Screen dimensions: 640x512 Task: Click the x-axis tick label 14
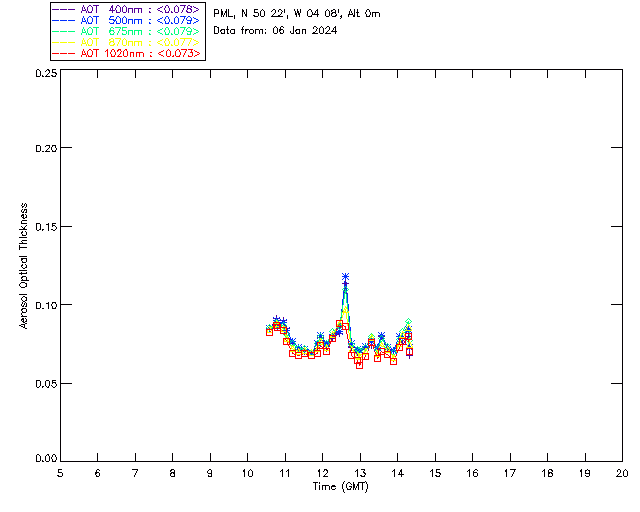pos(398,473)
